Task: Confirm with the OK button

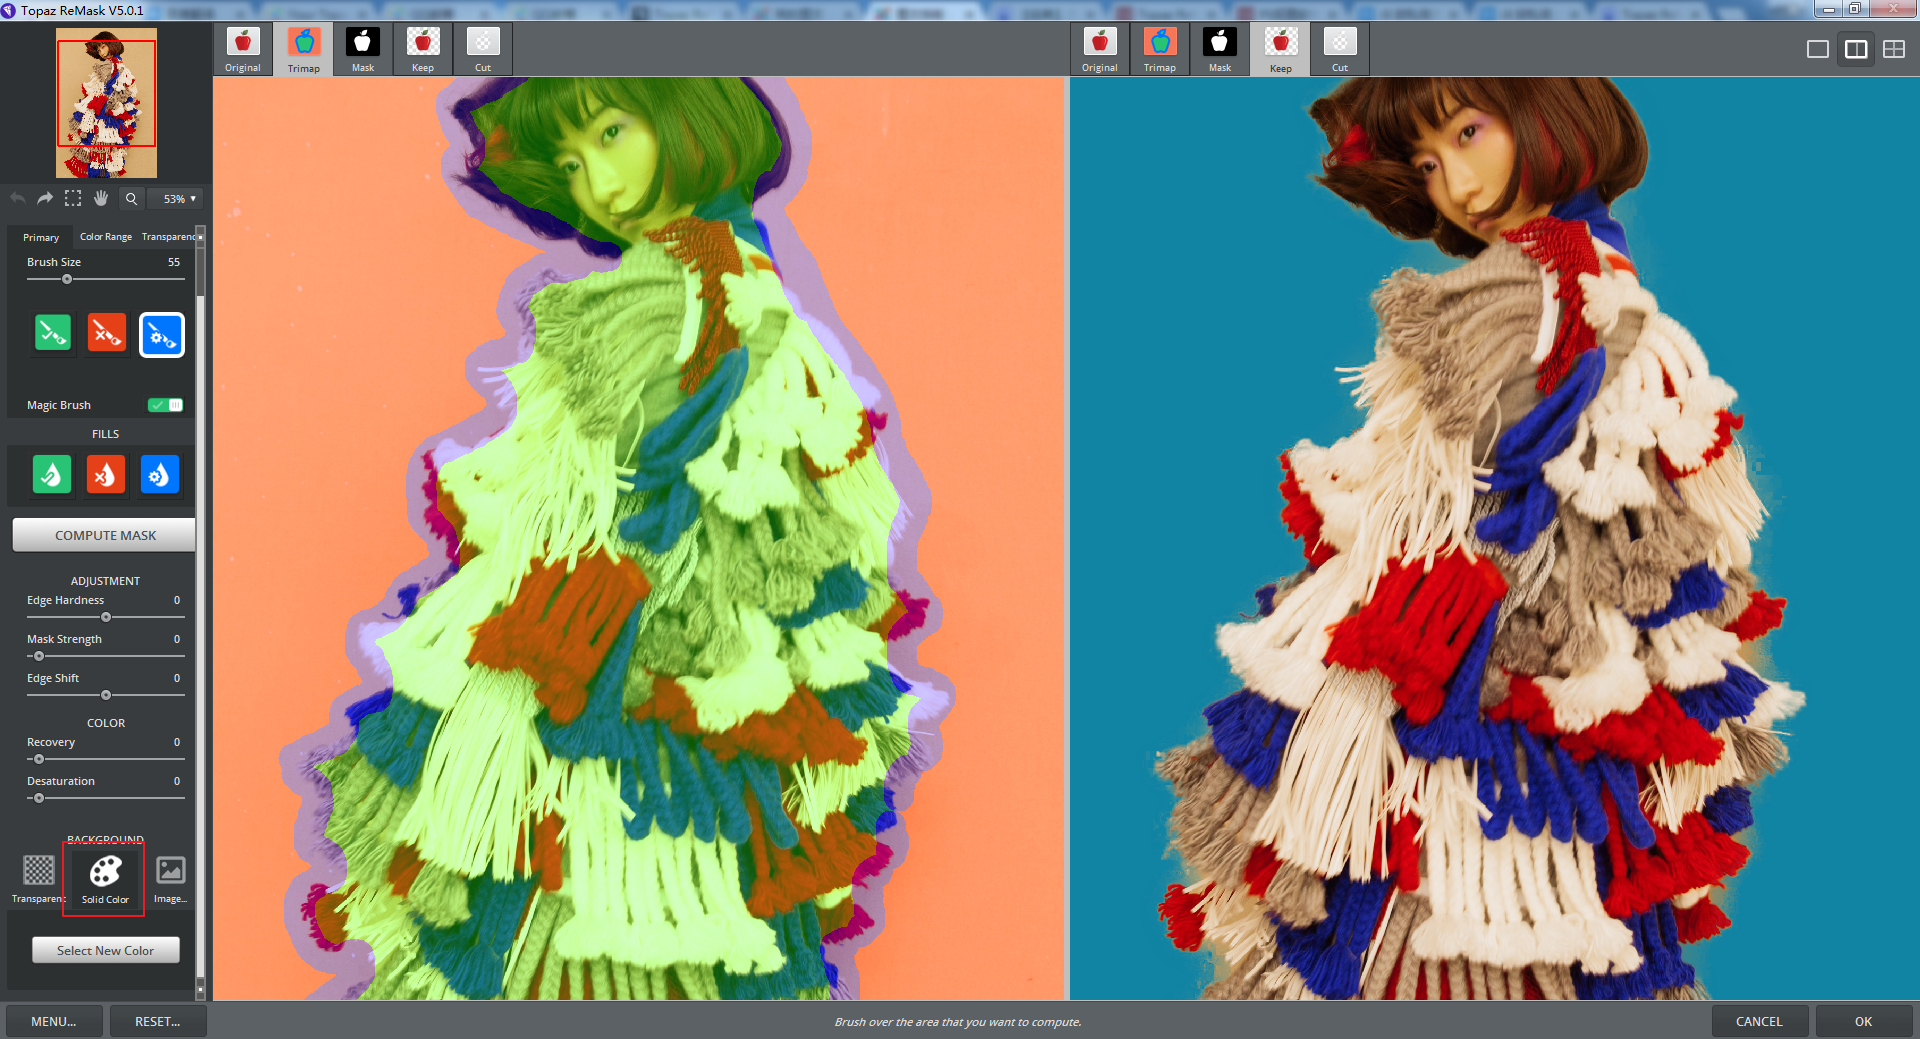Action: click(x=1863, y=1021)
